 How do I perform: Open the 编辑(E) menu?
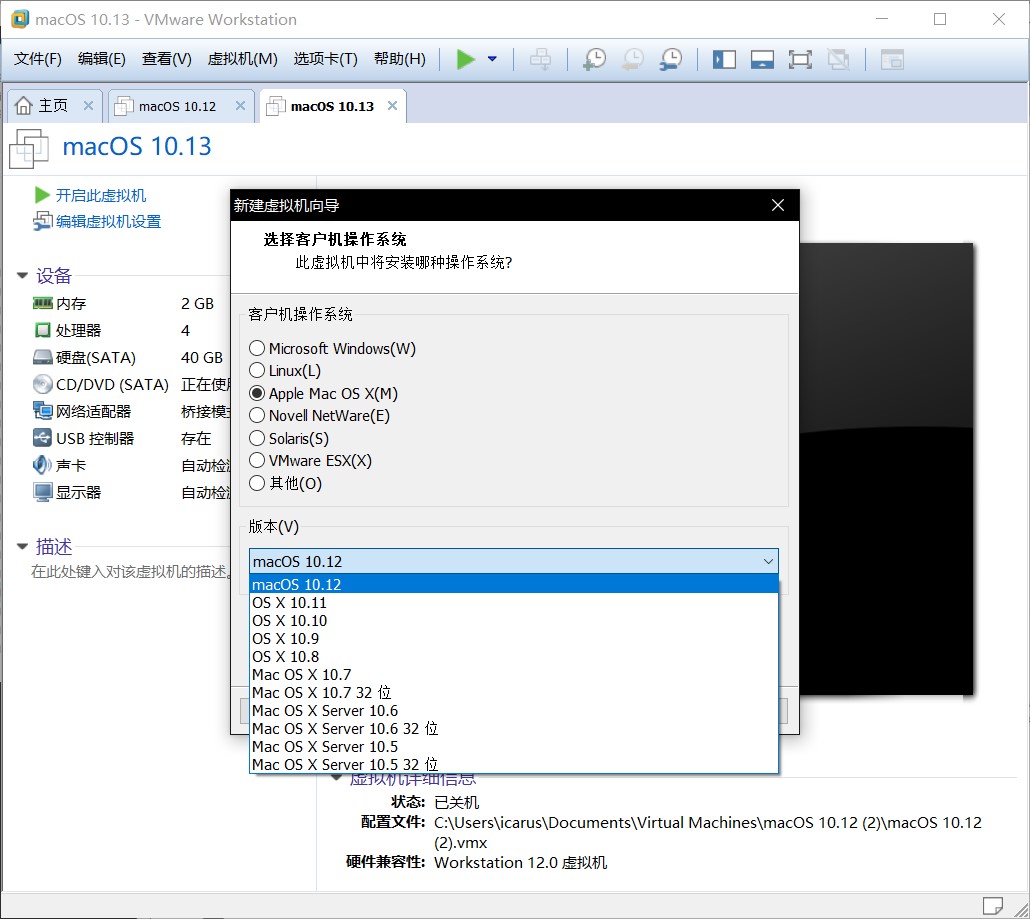(x=101, y=59)
